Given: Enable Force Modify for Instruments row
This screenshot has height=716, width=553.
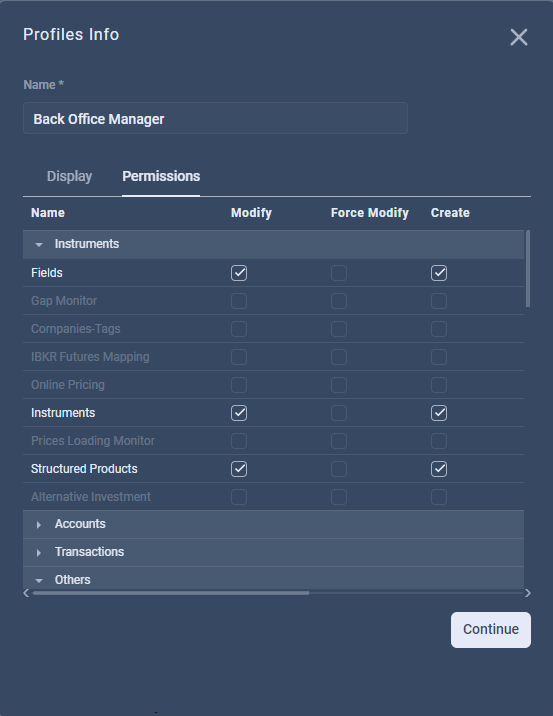Looking at the screenshot, I should [339, 413].
